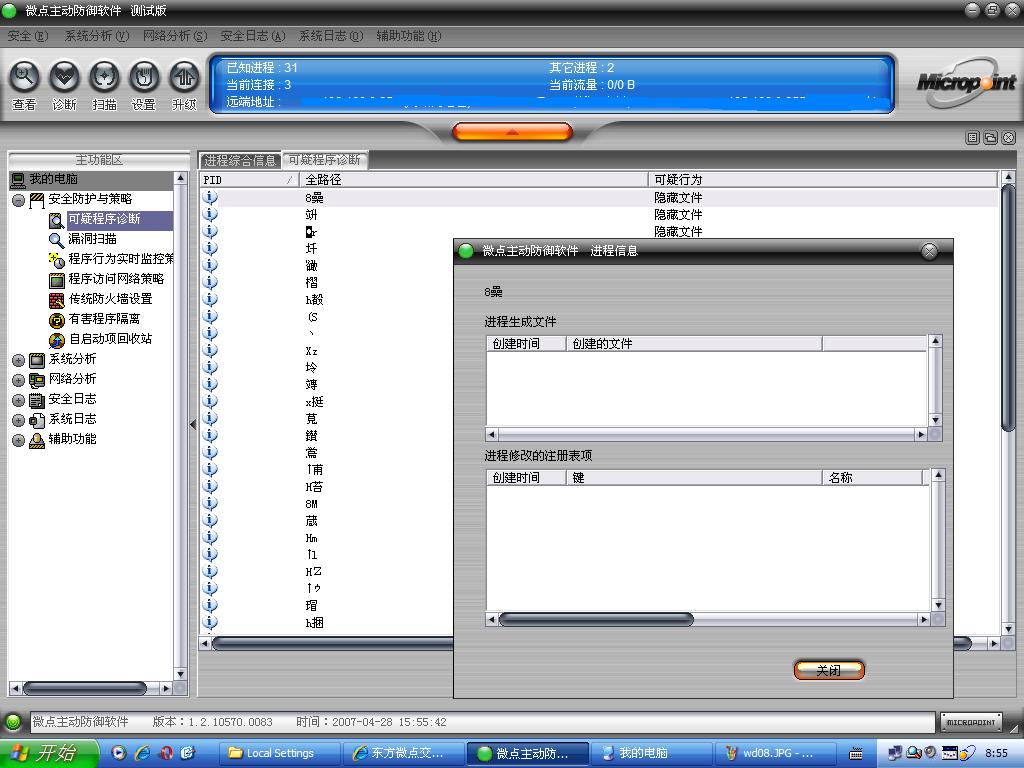Click the 漏洞扫描 magnifier icon
Image resolution: width=1024 pixels, height=768 pixels.
pos(57,240)
